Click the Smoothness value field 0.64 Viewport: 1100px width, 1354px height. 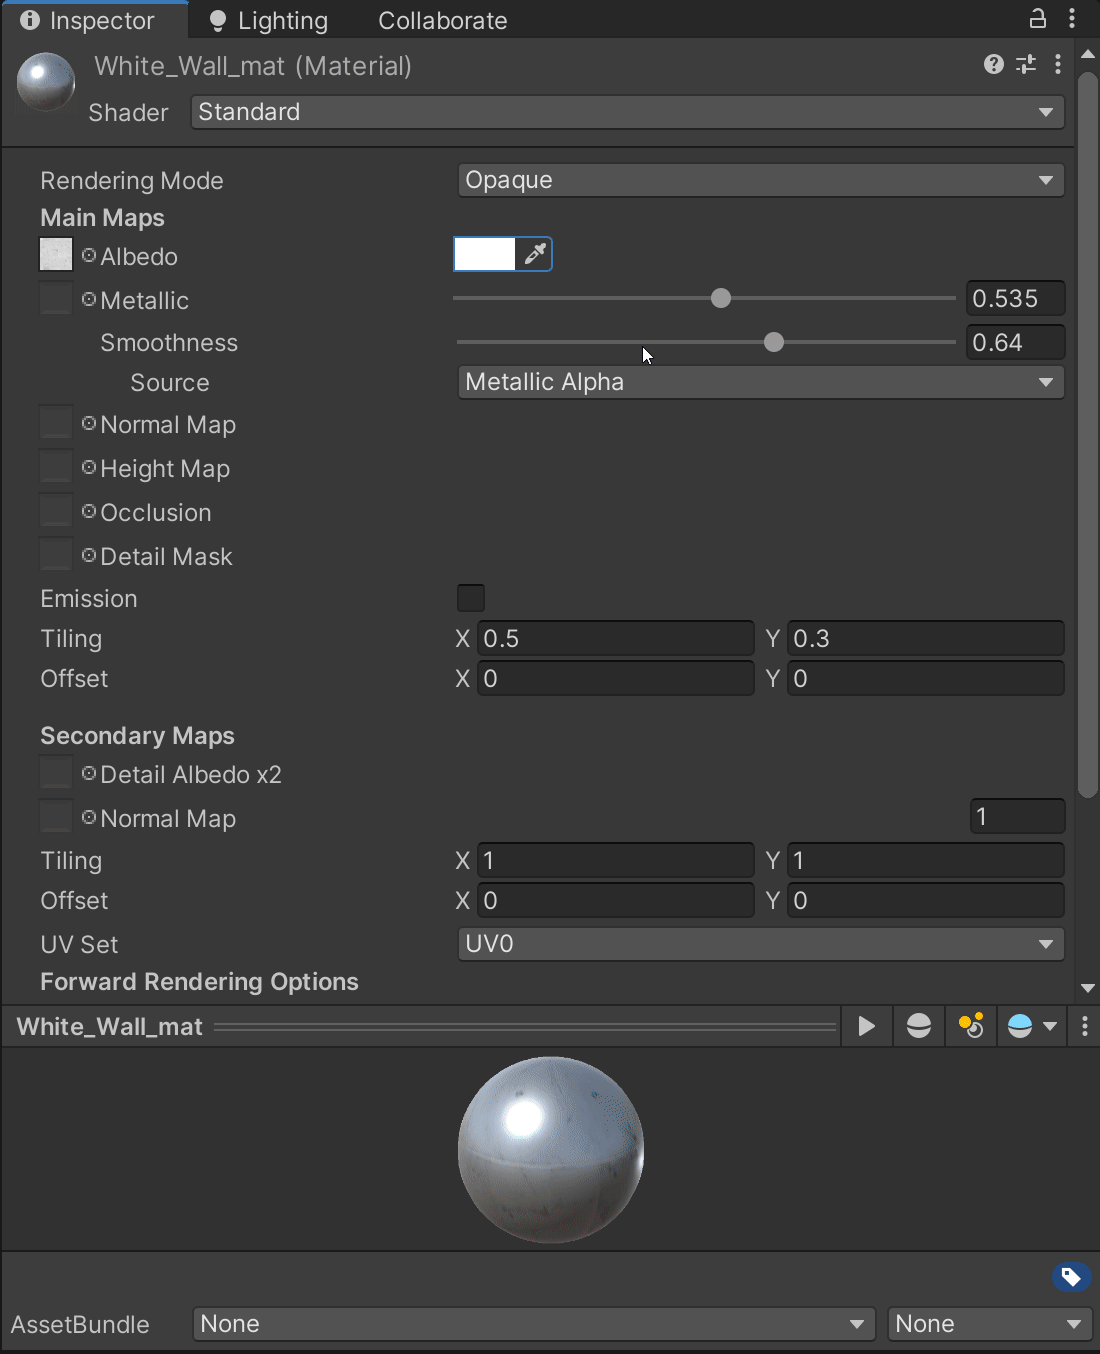pos(1015,342)
